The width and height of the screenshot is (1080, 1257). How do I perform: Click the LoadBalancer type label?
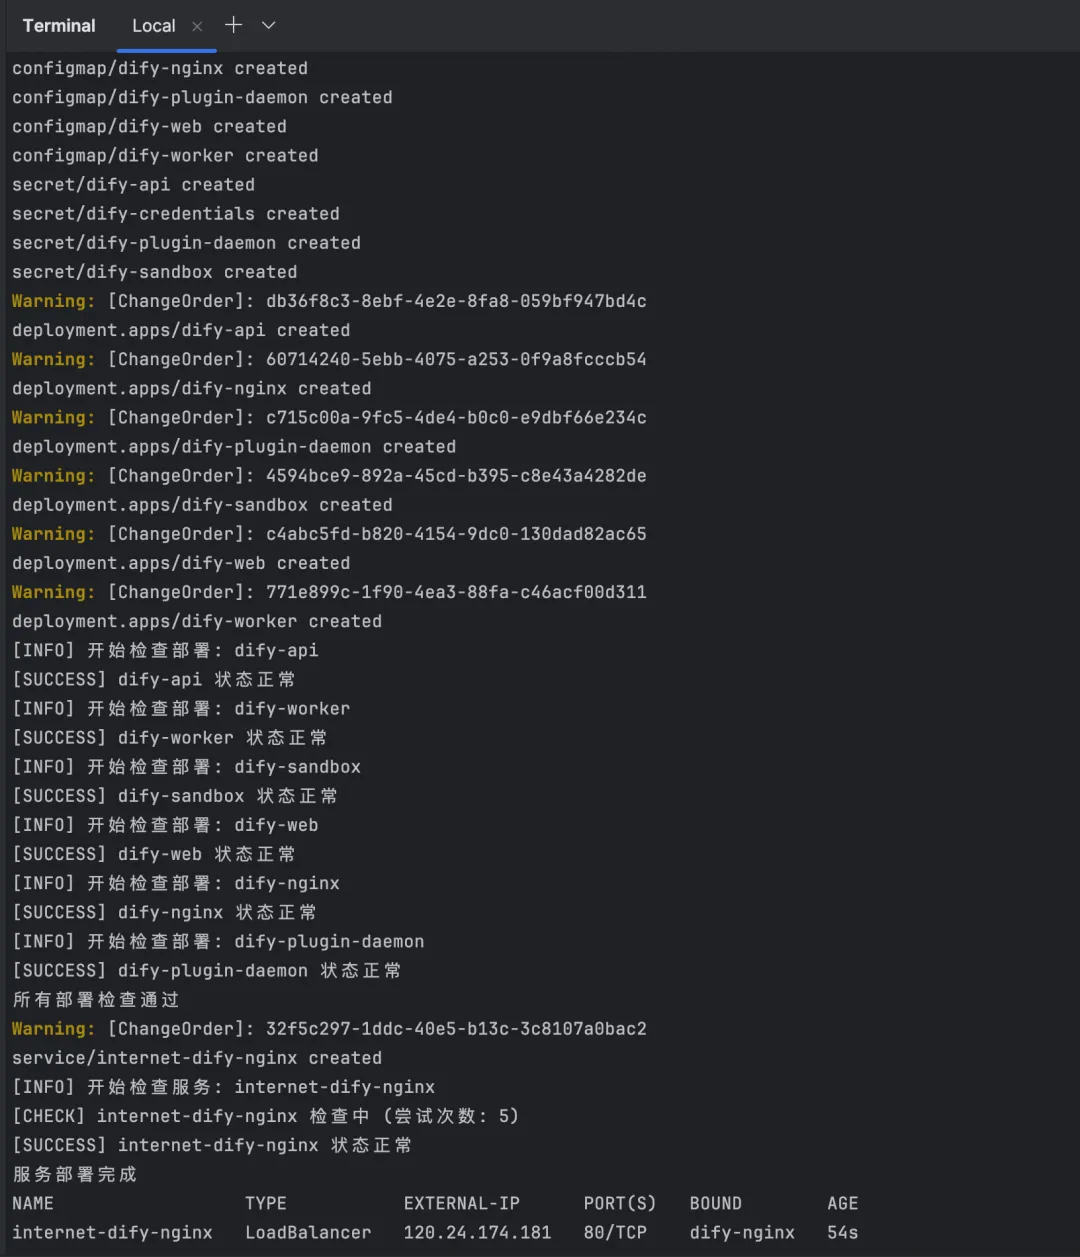point(308,1232)
